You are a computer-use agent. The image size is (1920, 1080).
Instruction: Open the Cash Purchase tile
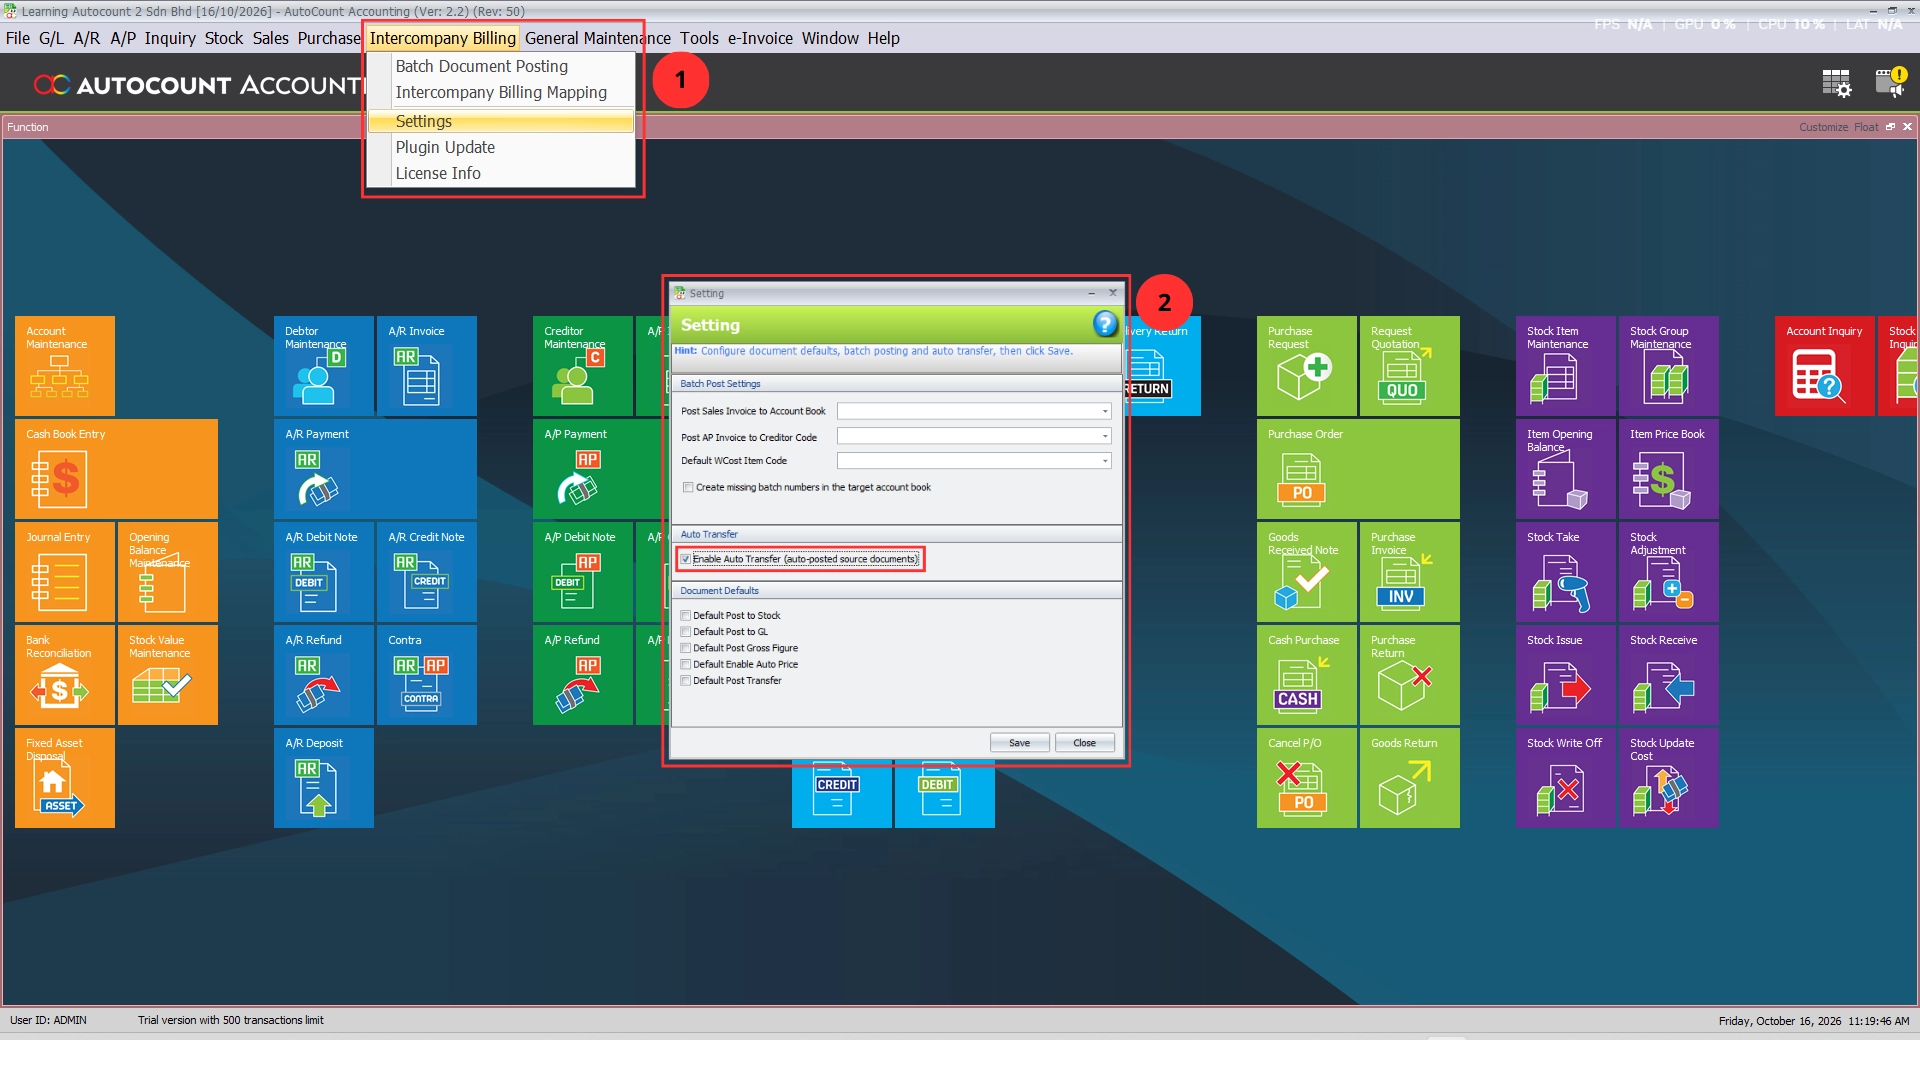tap(1307, 675)
